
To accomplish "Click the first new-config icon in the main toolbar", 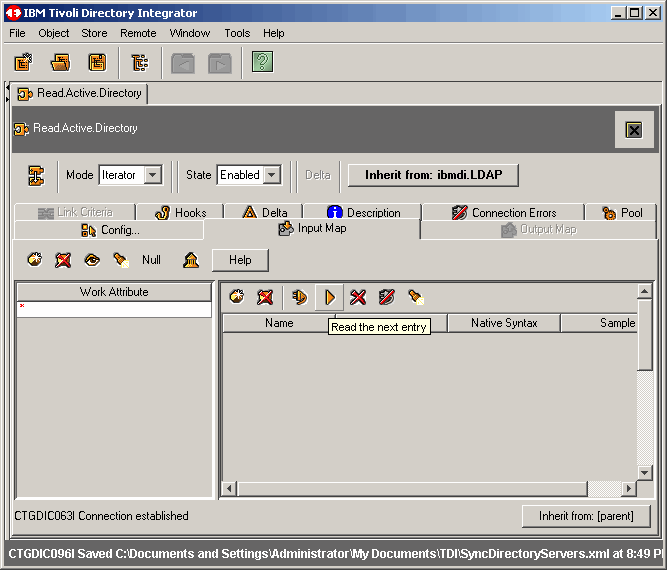I will click(24, 63).
